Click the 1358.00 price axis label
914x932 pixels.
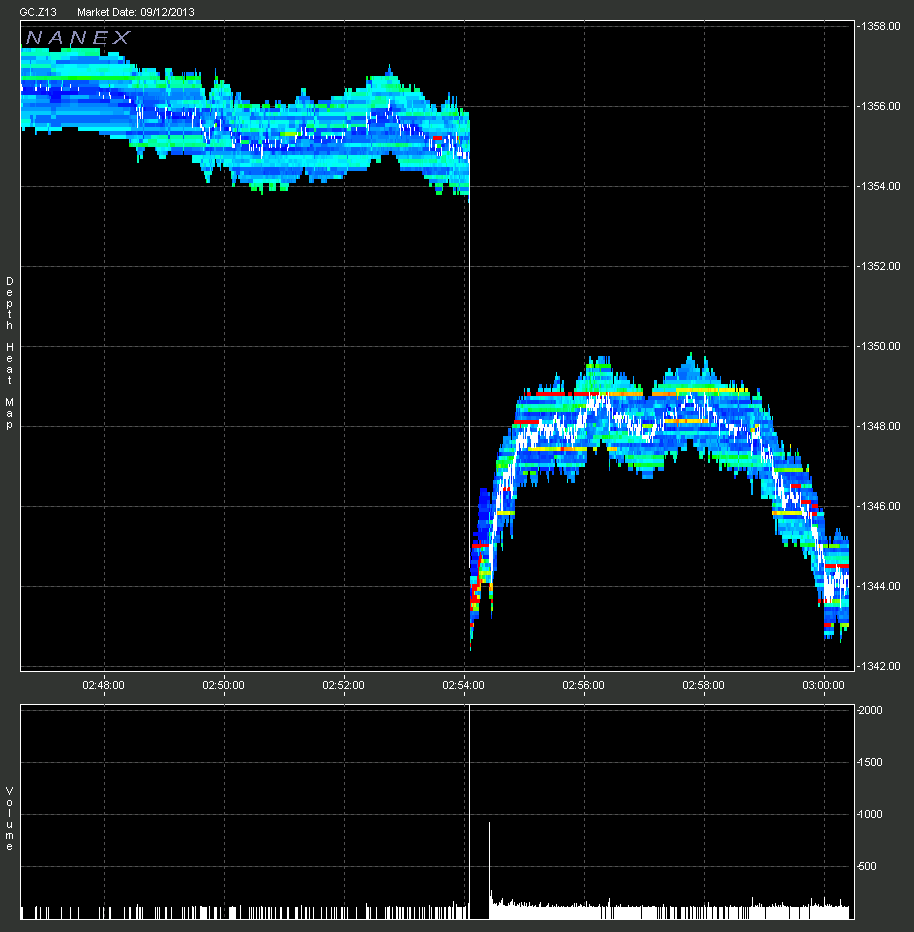click(x=880, y=26)
